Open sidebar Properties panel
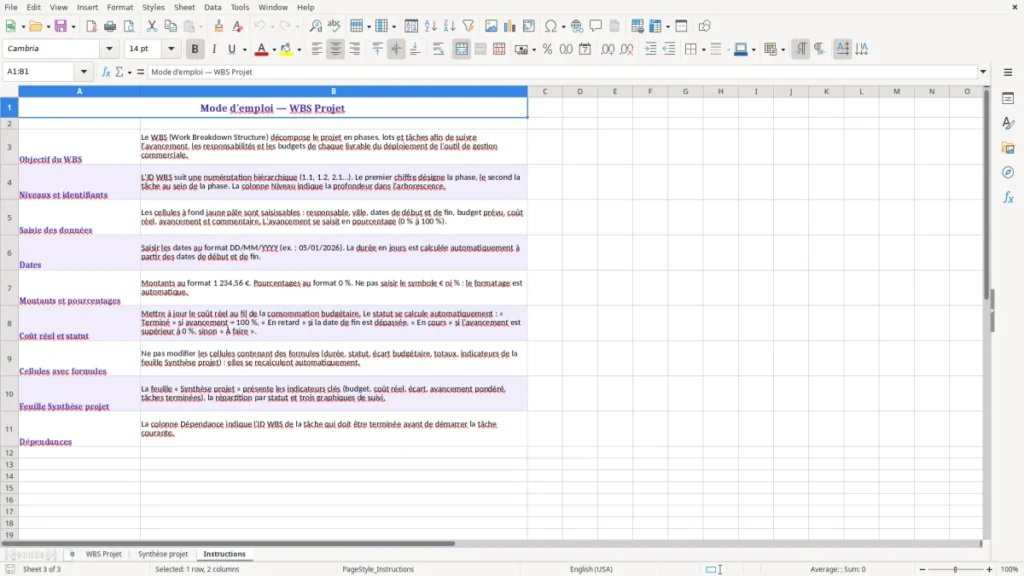The width and height of the screenshot is (1024, 576). click(1008, 99)
